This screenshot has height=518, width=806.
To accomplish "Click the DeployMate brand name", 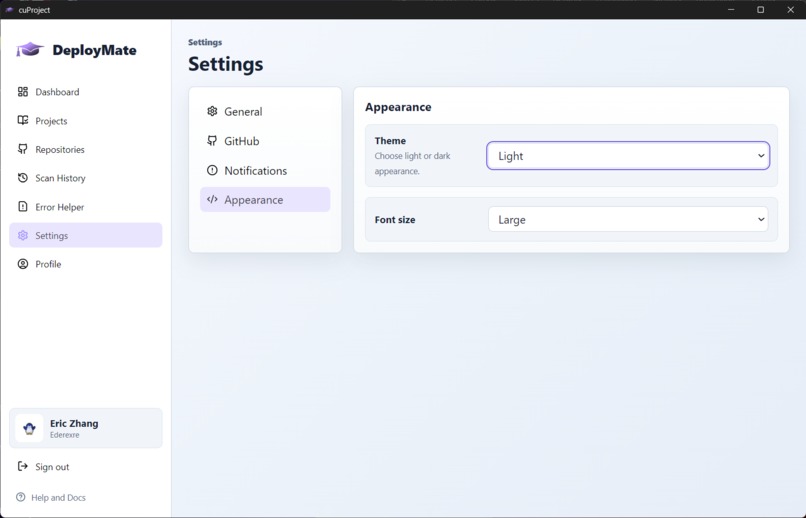I will (x=95, y=50).
